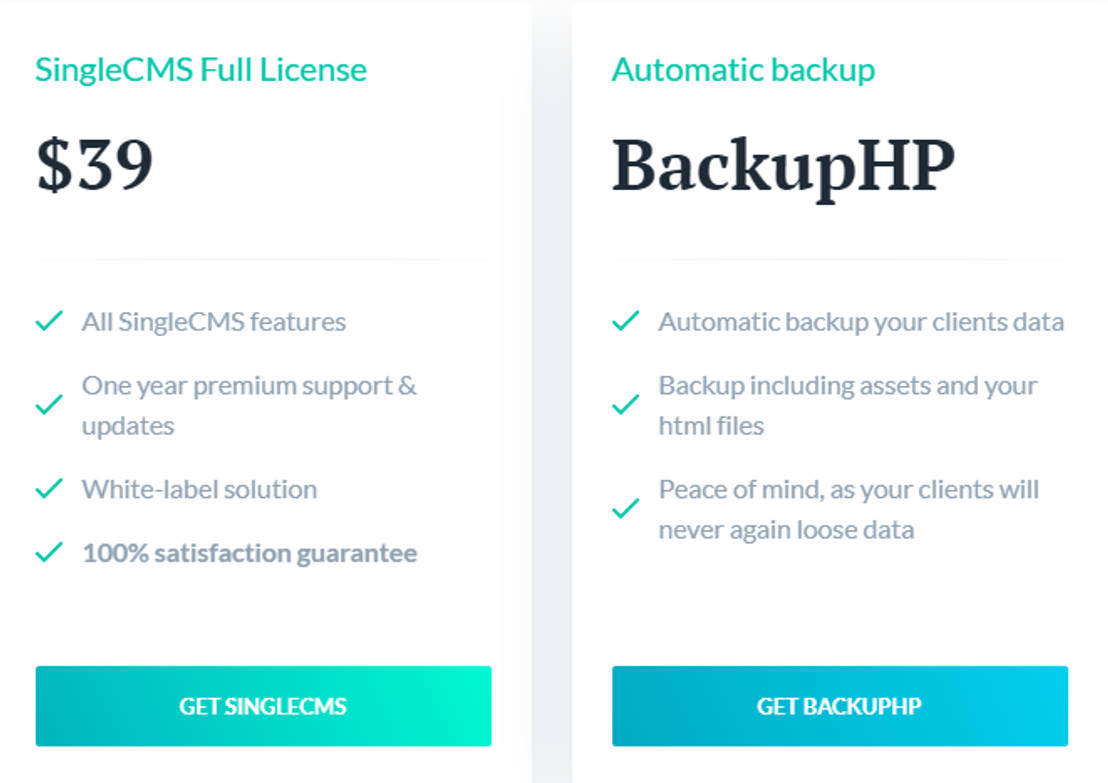The image size is (1108, 783).
Task: Click the $39 price text
Action: (x=95, y=165)
